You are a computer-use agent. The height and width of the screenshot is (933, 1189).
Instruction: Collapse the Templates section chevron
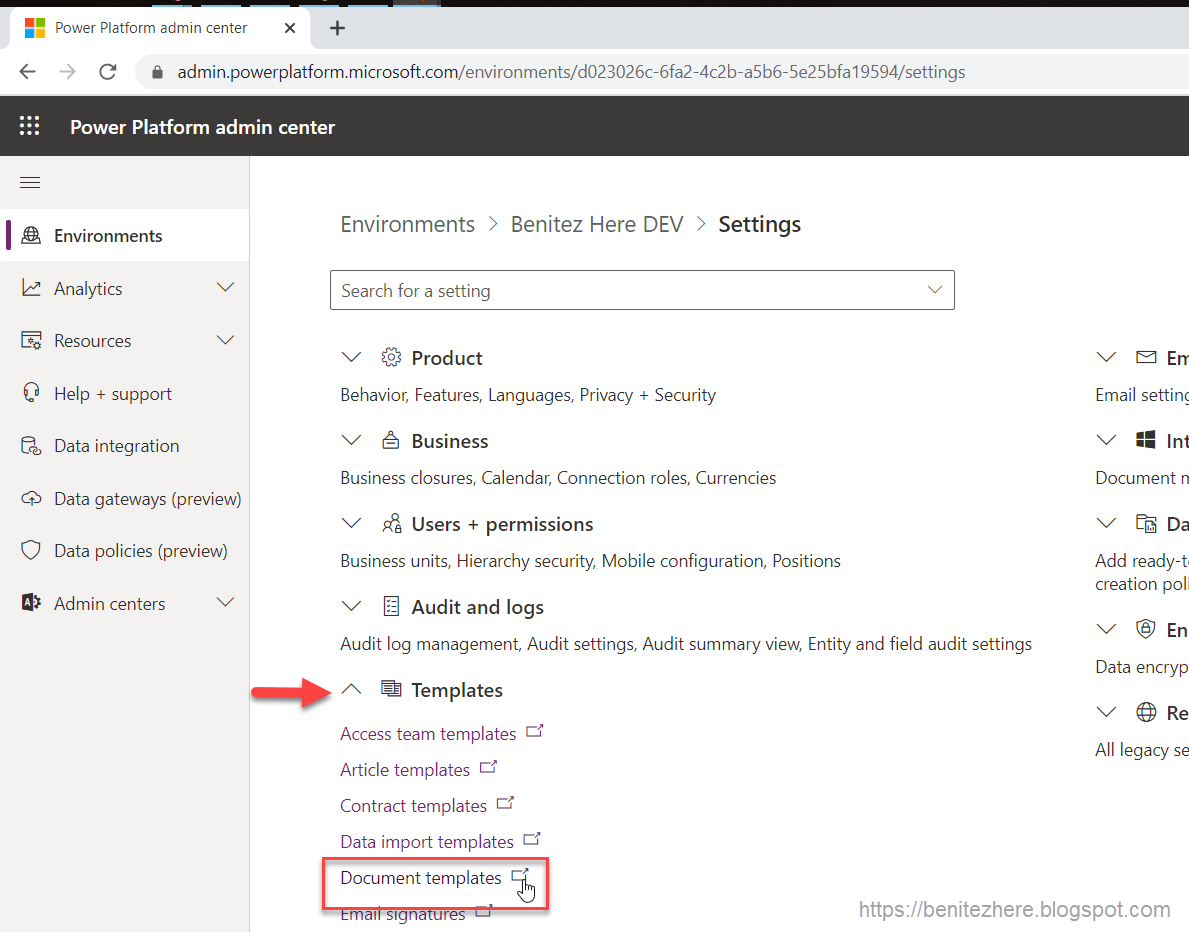pyautogui.click(x=351, y=689)
